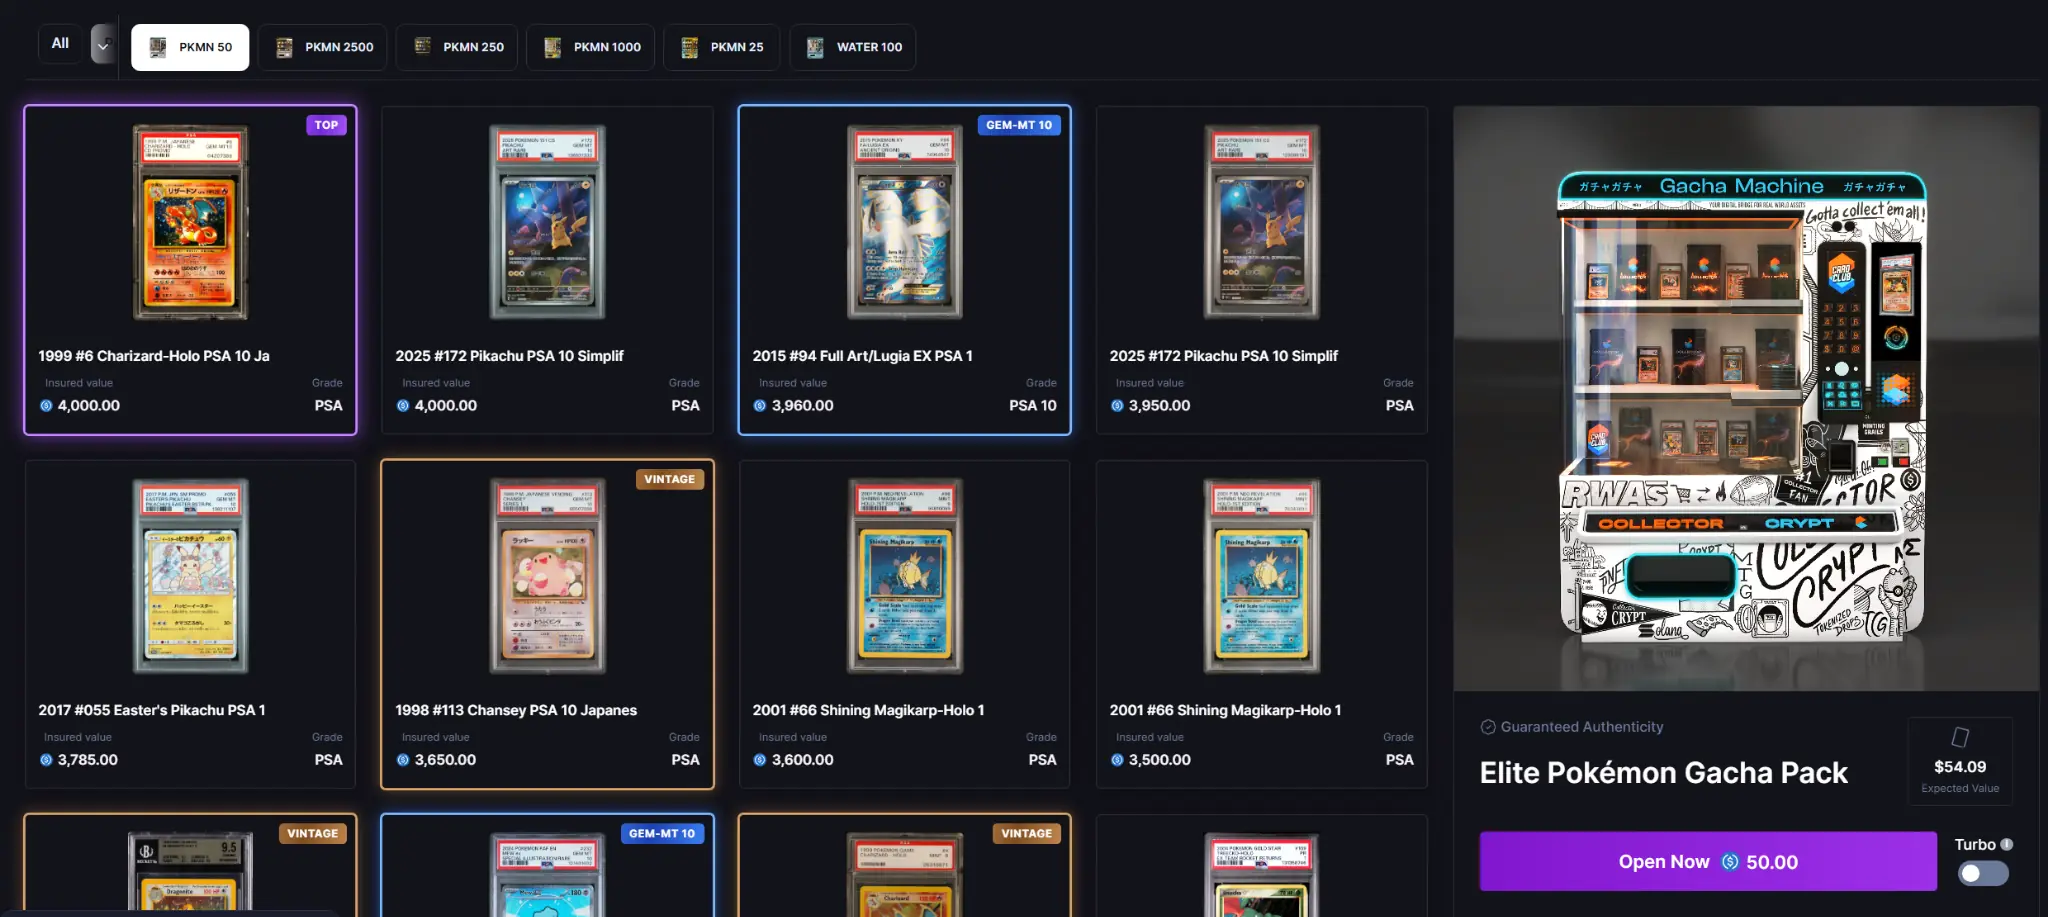This screenshot has height=917, width=2048.
Task: Click the TOP badge on Charizard-Holo card
Action: [x=326, y=125]
